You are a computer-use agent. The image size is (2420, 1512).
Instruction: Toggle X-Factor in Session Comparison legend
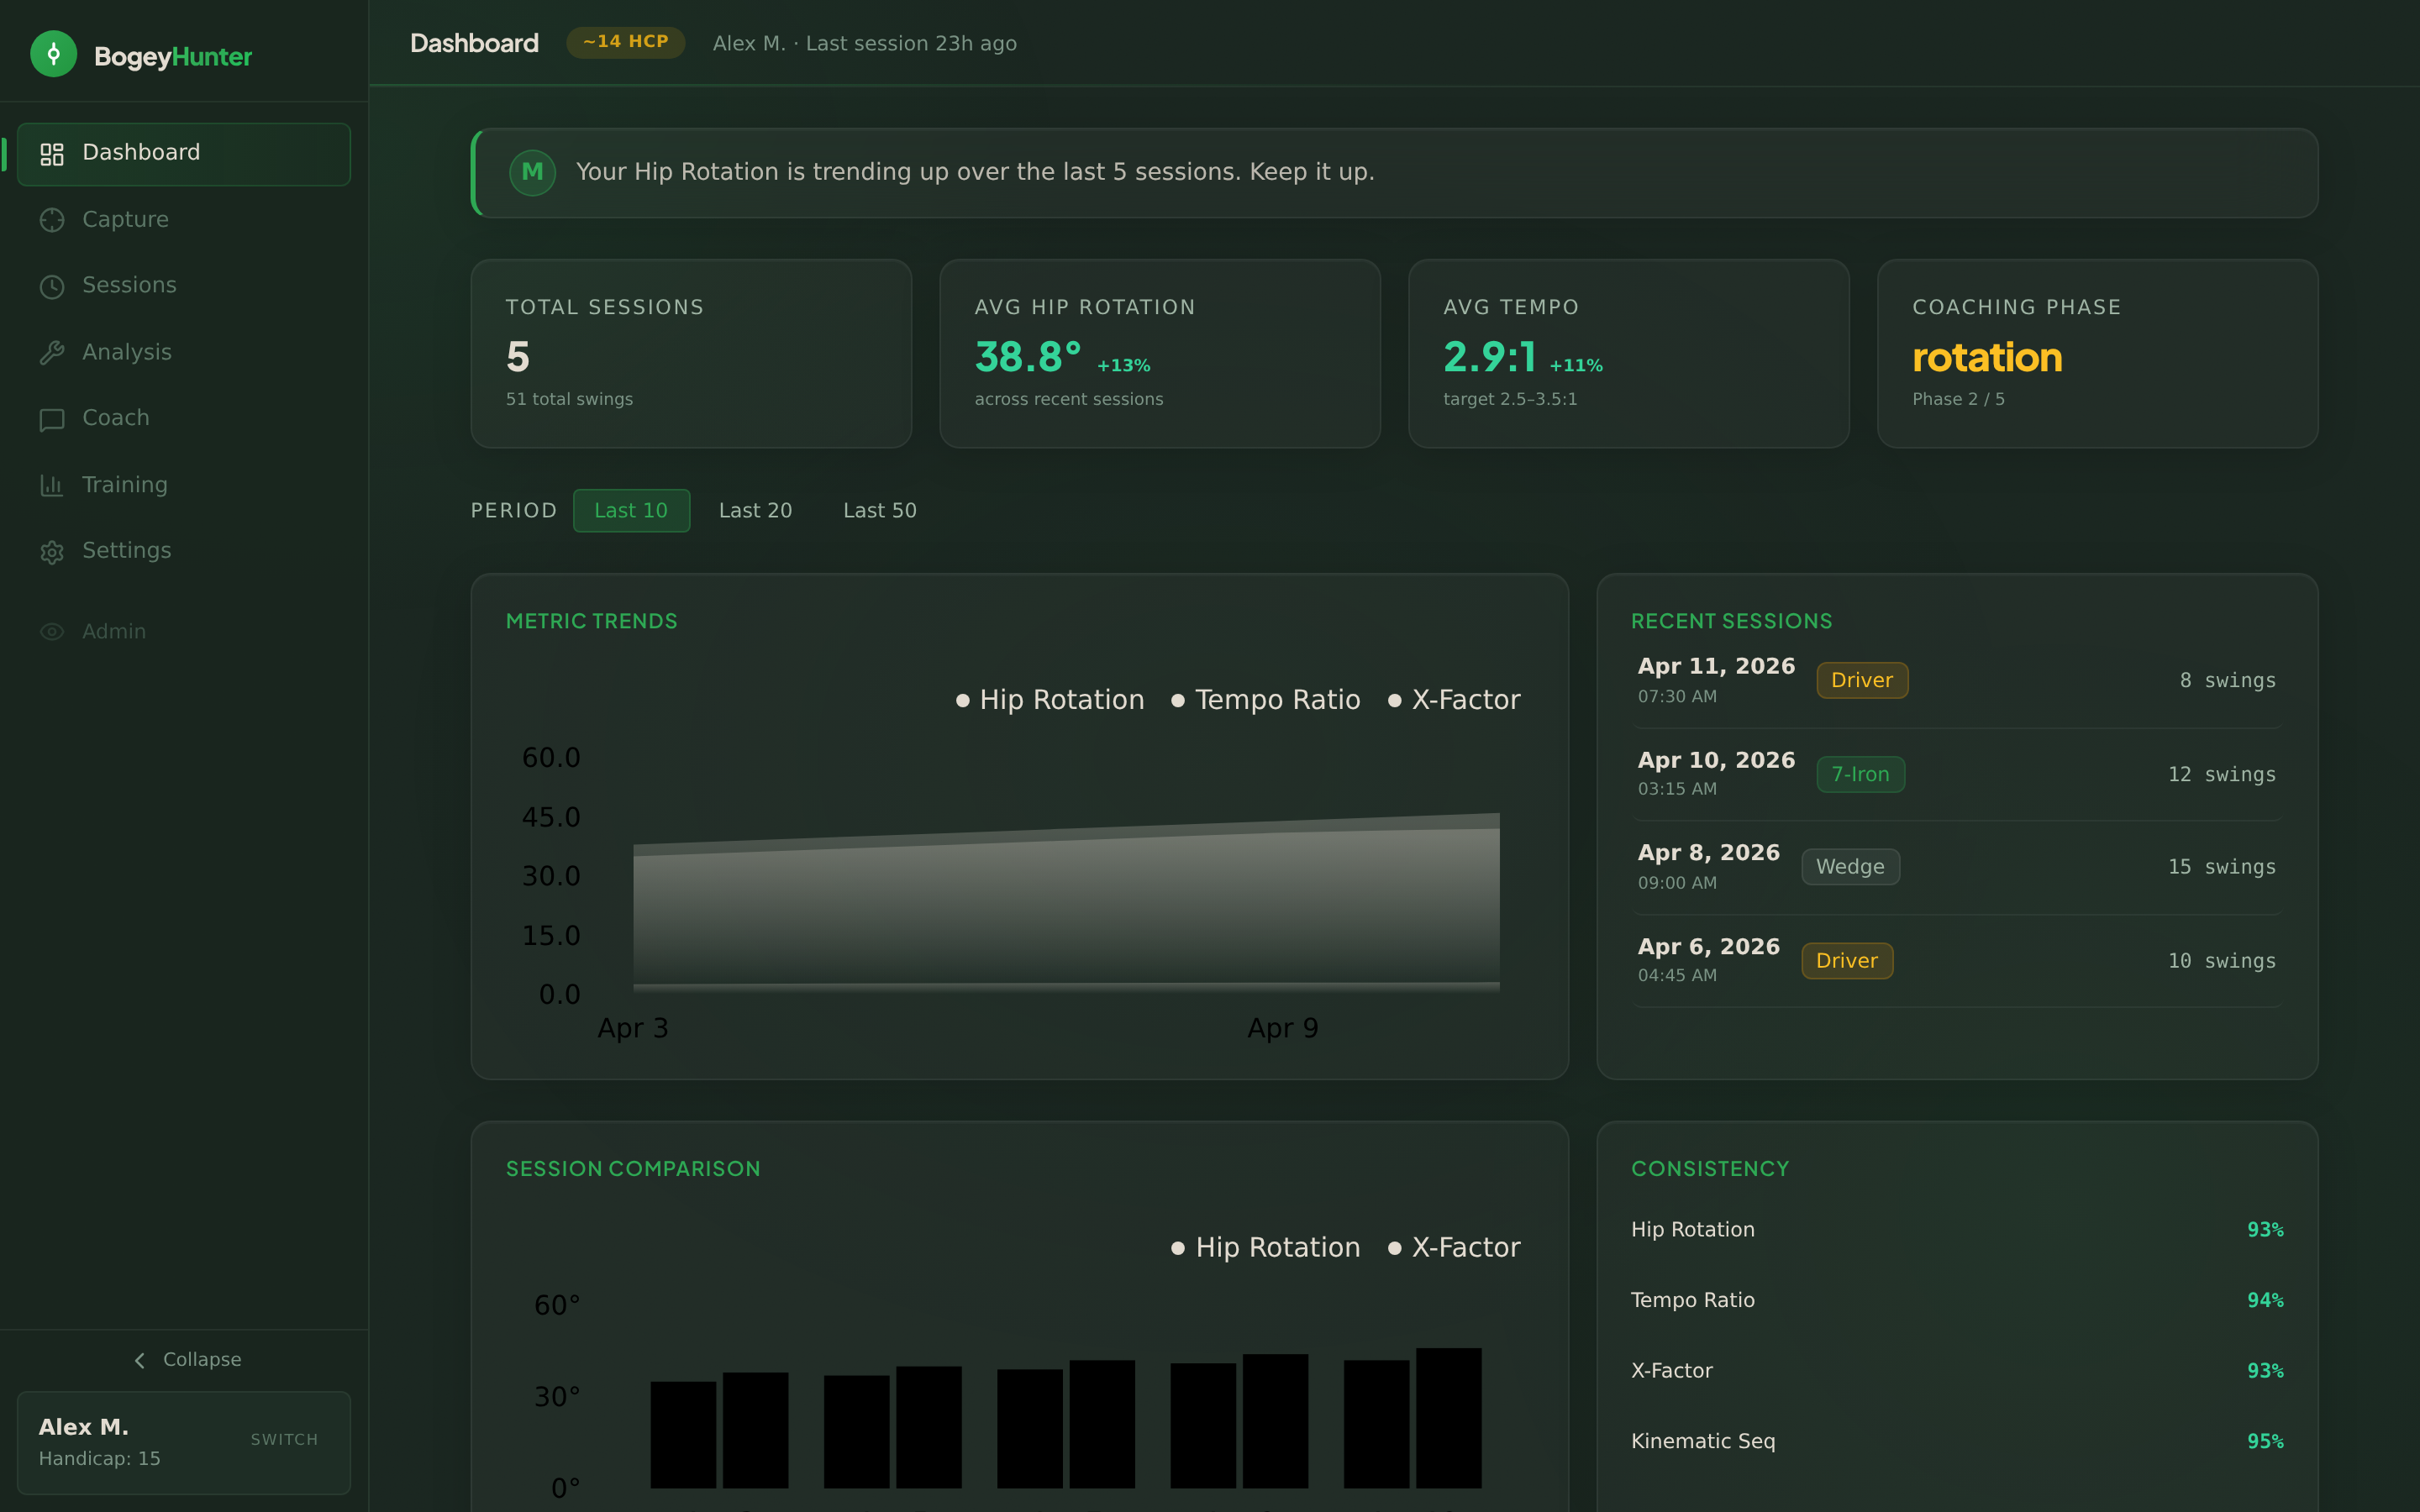click(1455, 1248)
